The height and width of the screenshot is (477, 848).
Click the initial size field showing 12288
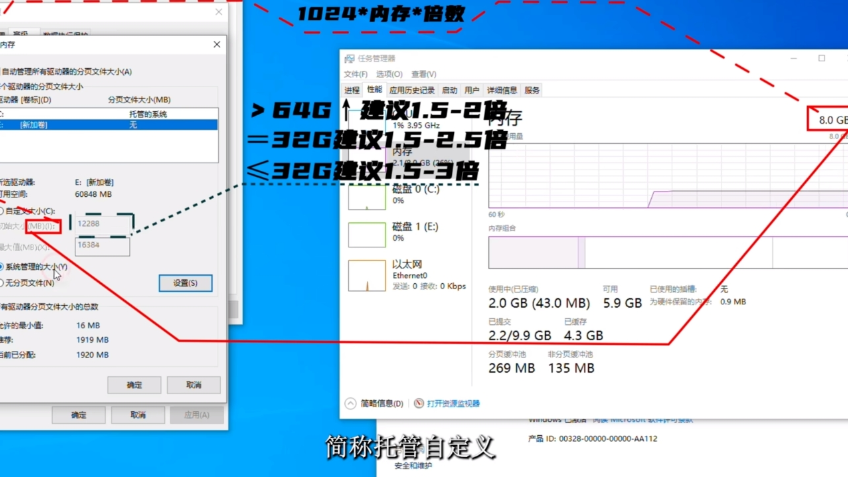[x=102, y=226]
